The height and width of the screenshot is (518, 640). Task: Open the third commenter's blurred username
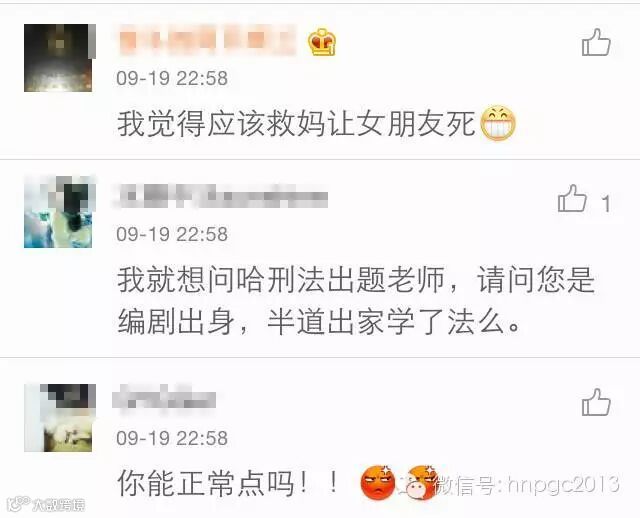[x=164, y=397]
